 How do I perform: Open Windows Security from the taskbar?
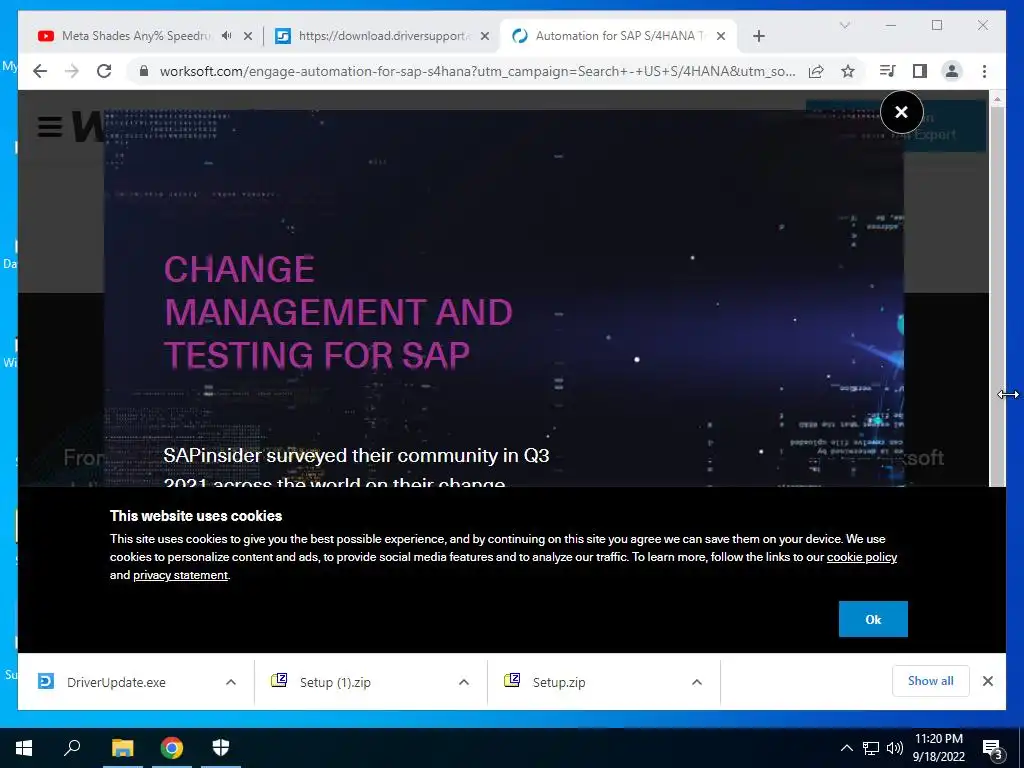point(221,748)
